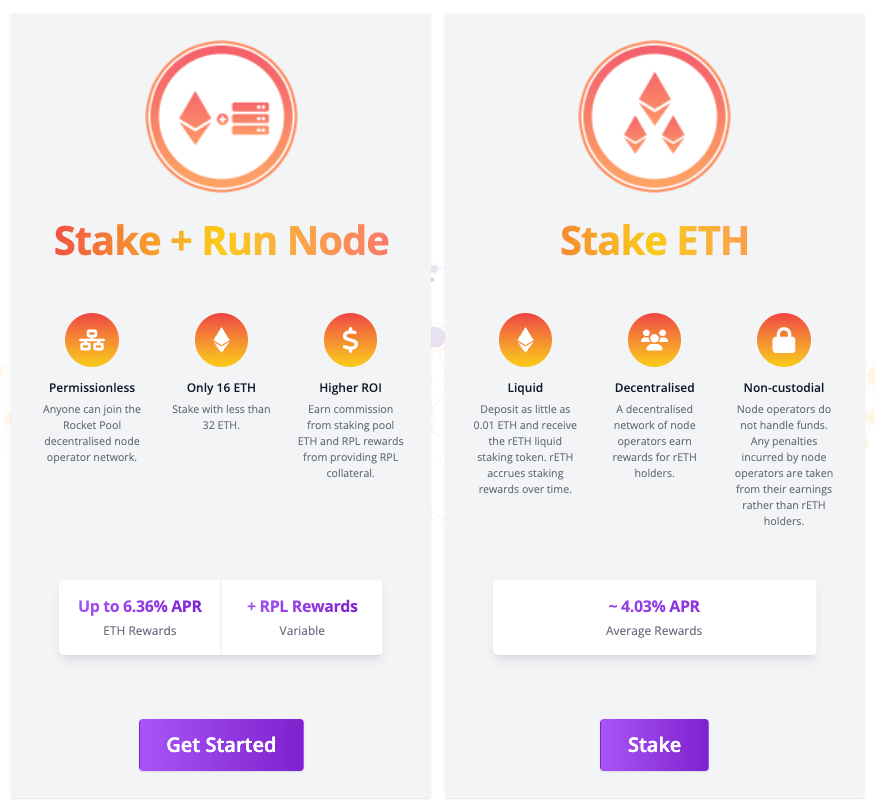Click the Decentralised people icon
Viewport: 875px width, 809px height.
pos(654,340)
